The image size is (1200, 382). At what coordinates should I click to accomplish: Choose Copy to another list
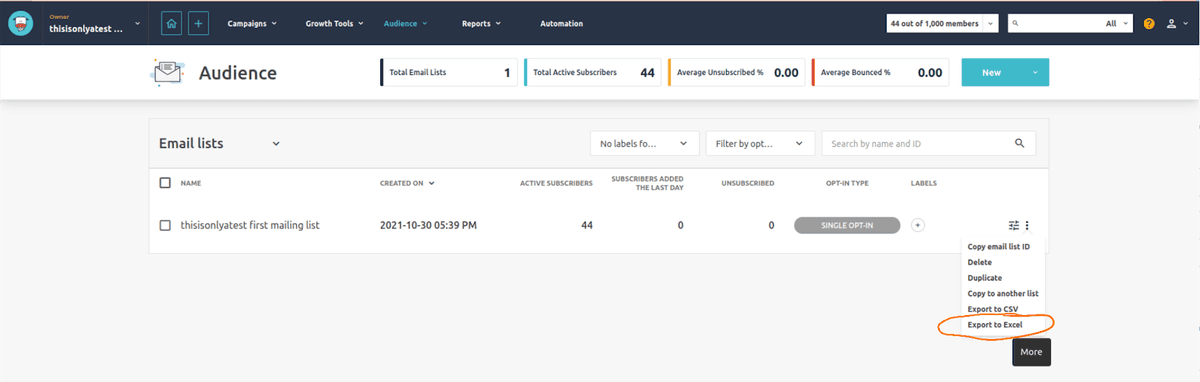coord(1003,293)
